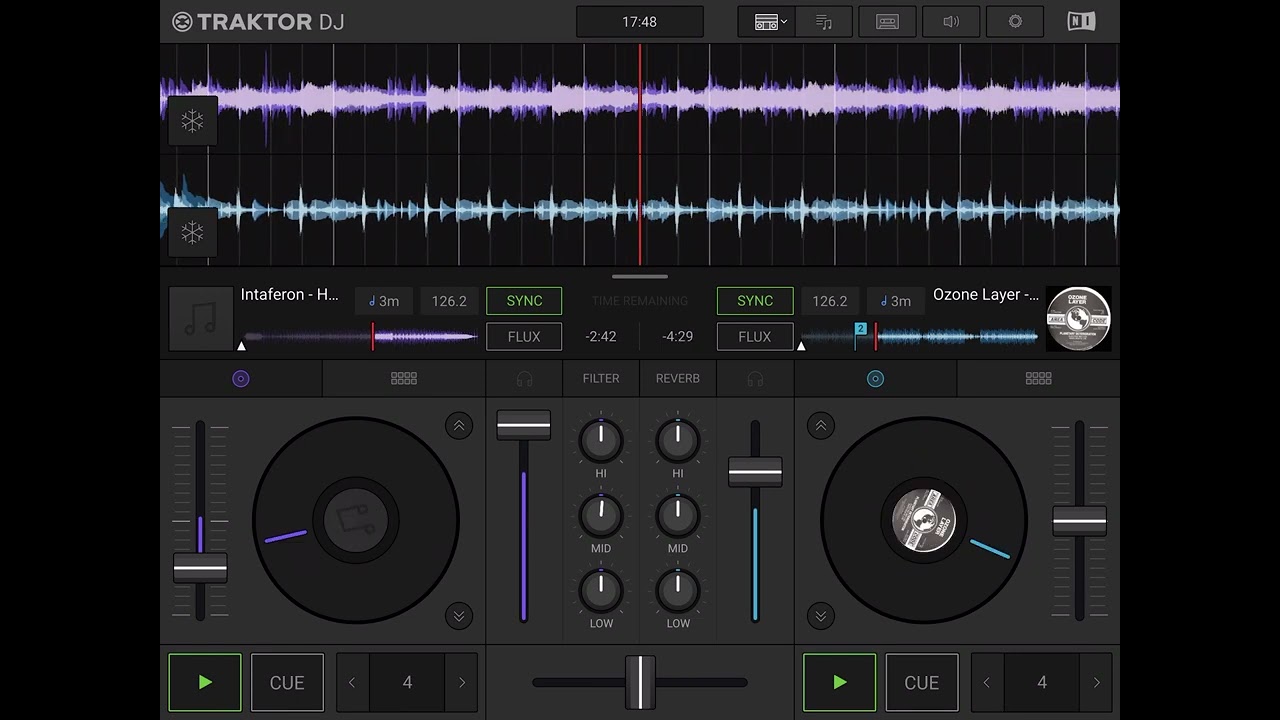Click the right deck 3m key indicator
The width and height of the screenshot is (1280, 720).
(894, 301)
